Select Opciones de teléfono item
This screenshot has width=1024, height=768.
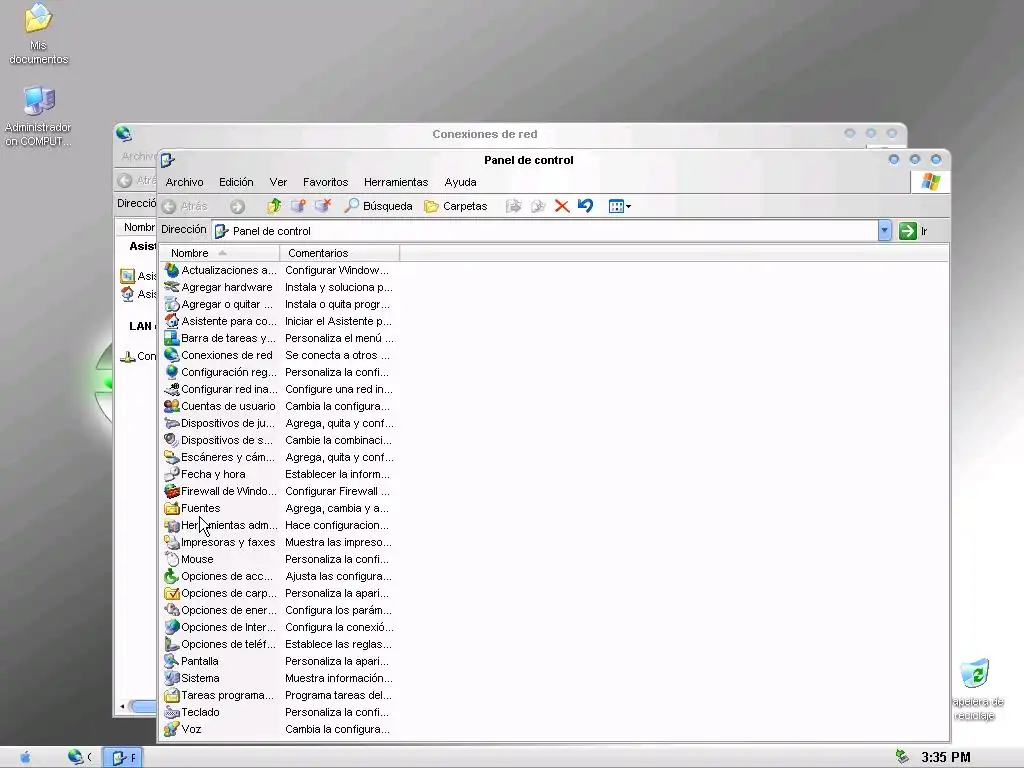click(219, 643)
